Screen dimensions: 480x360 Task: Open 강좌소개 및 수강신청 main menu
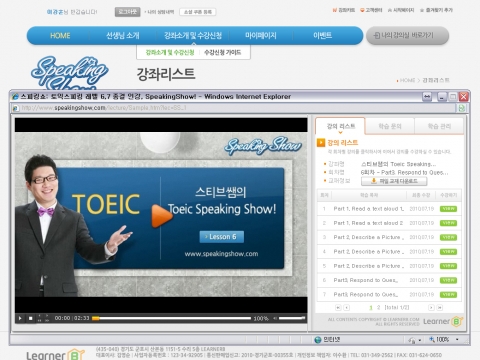click(193, 35)
